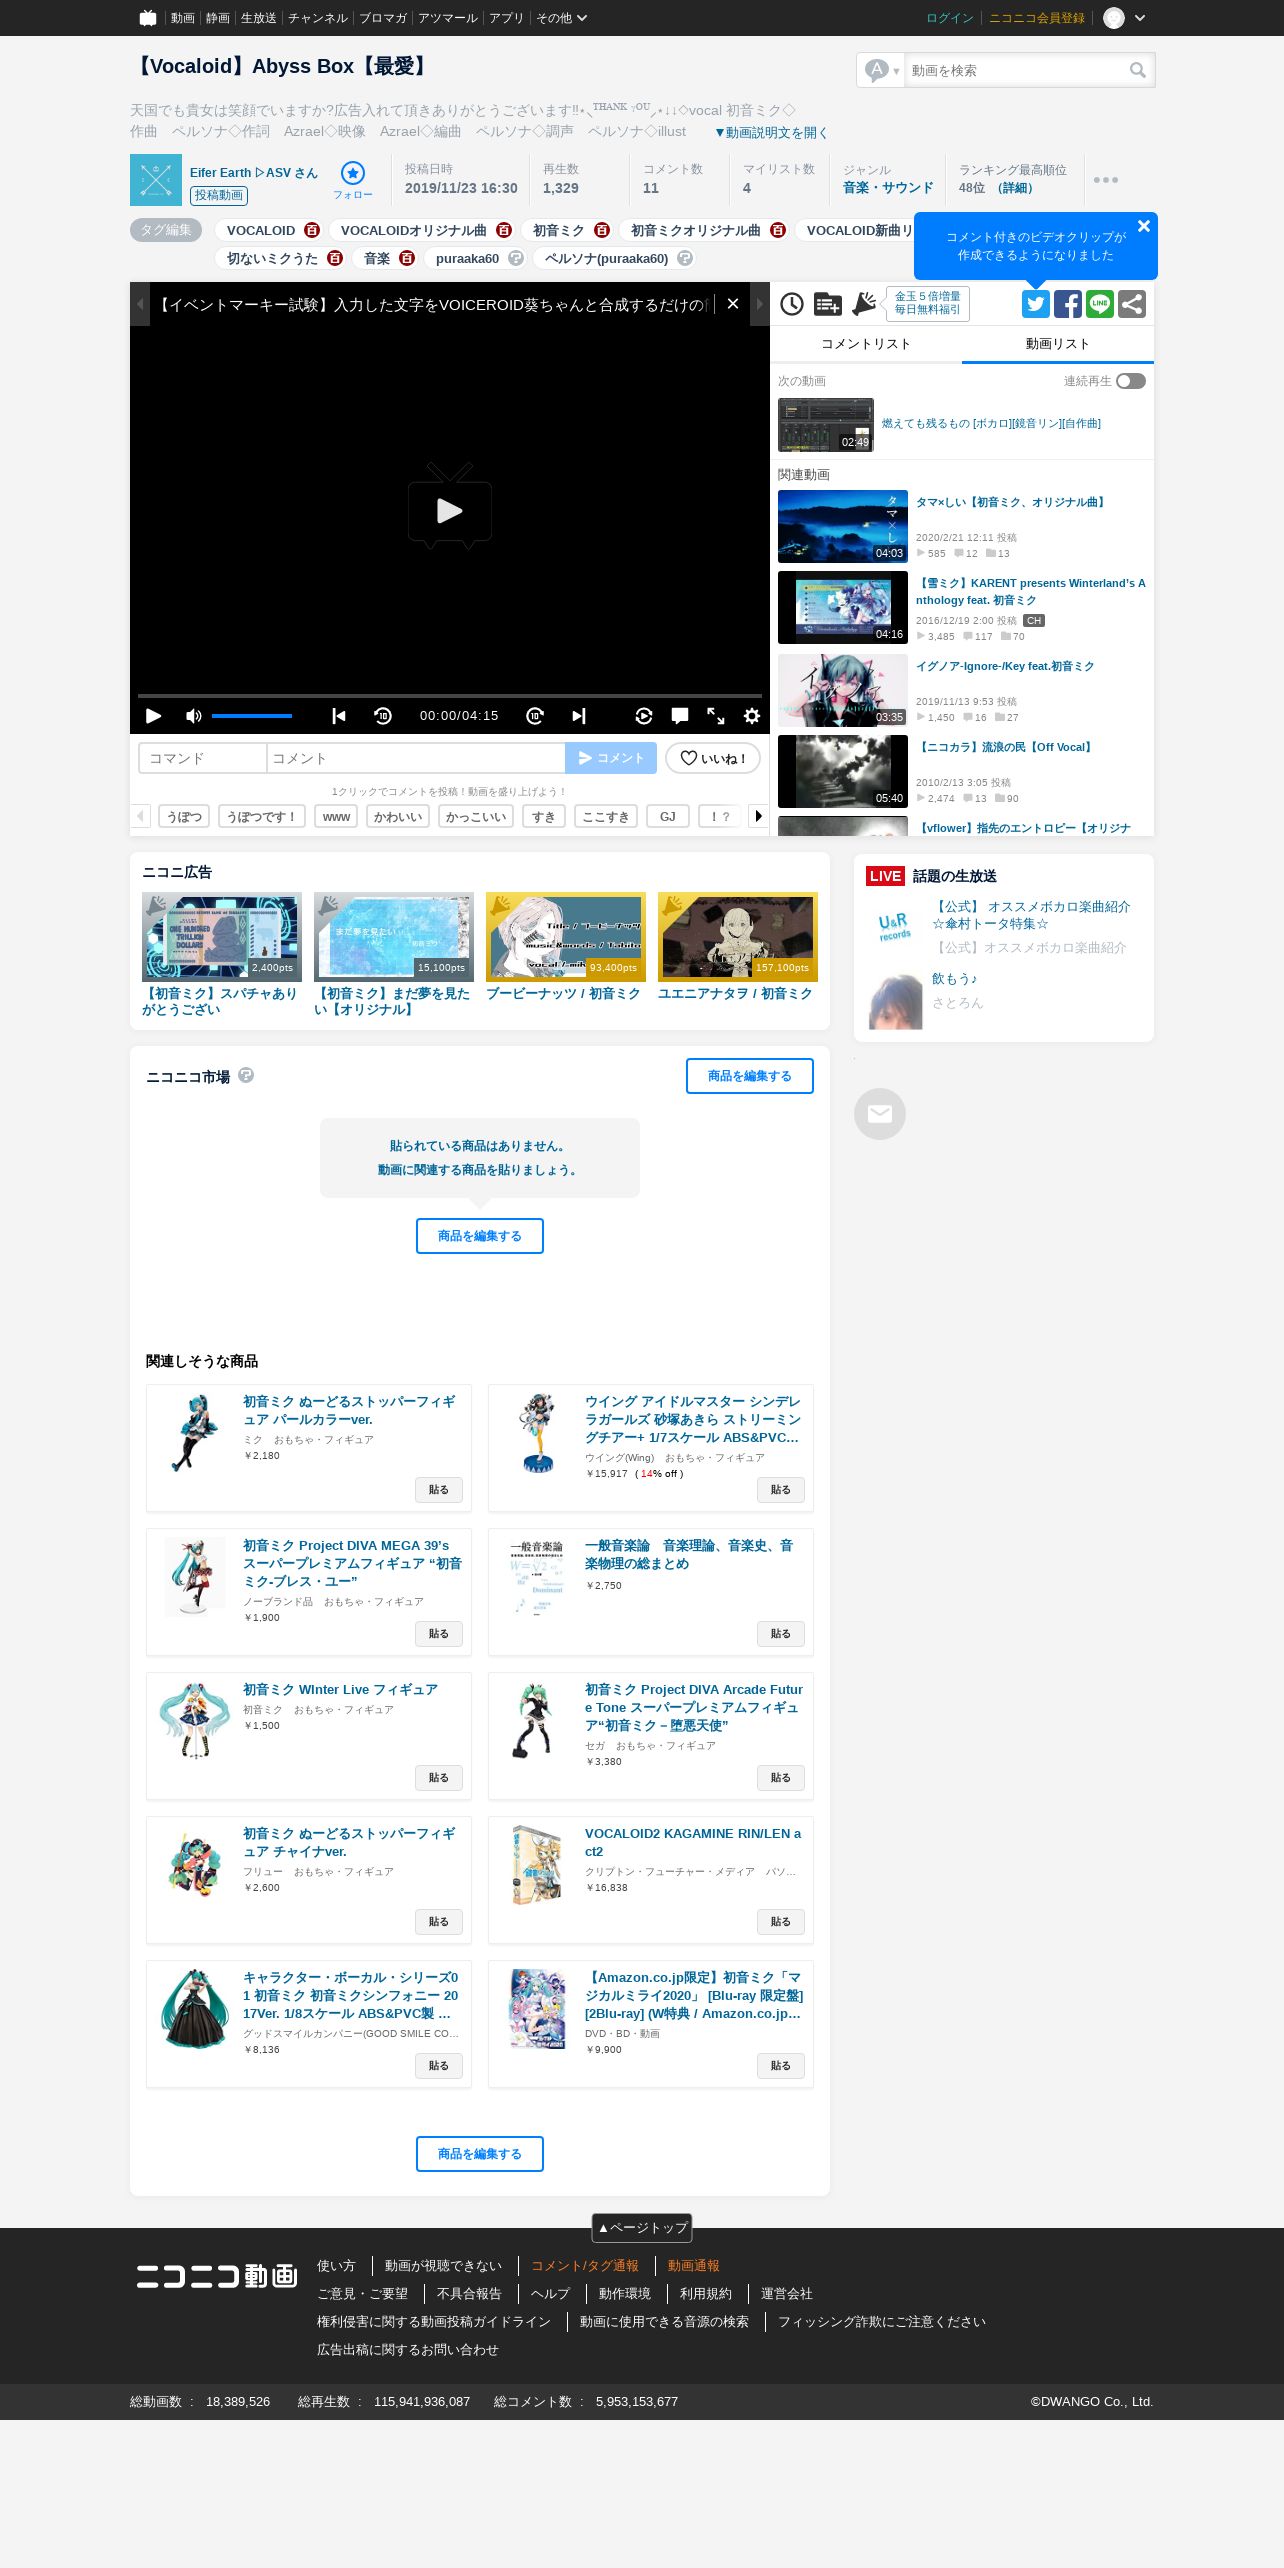Click the 初音ミク tag dictionary icon

602,230
